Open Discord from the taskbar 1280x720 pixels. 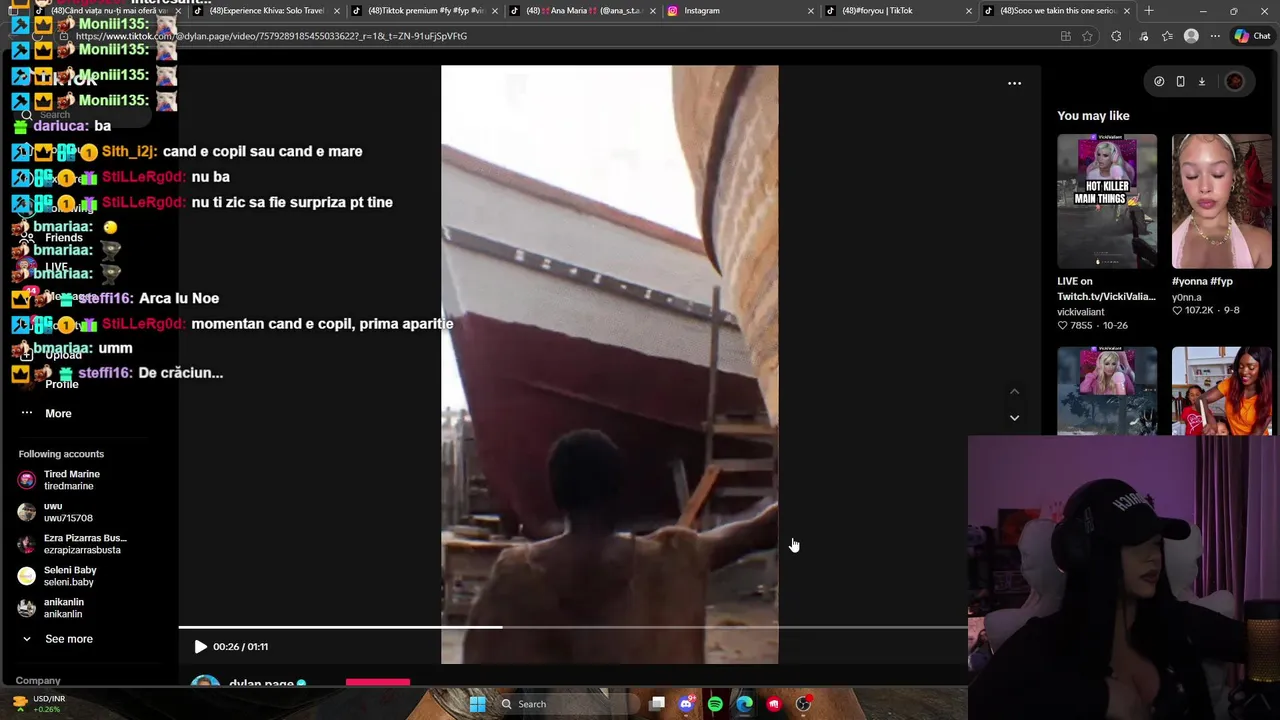pyautogui.click(x=686, y=705)
